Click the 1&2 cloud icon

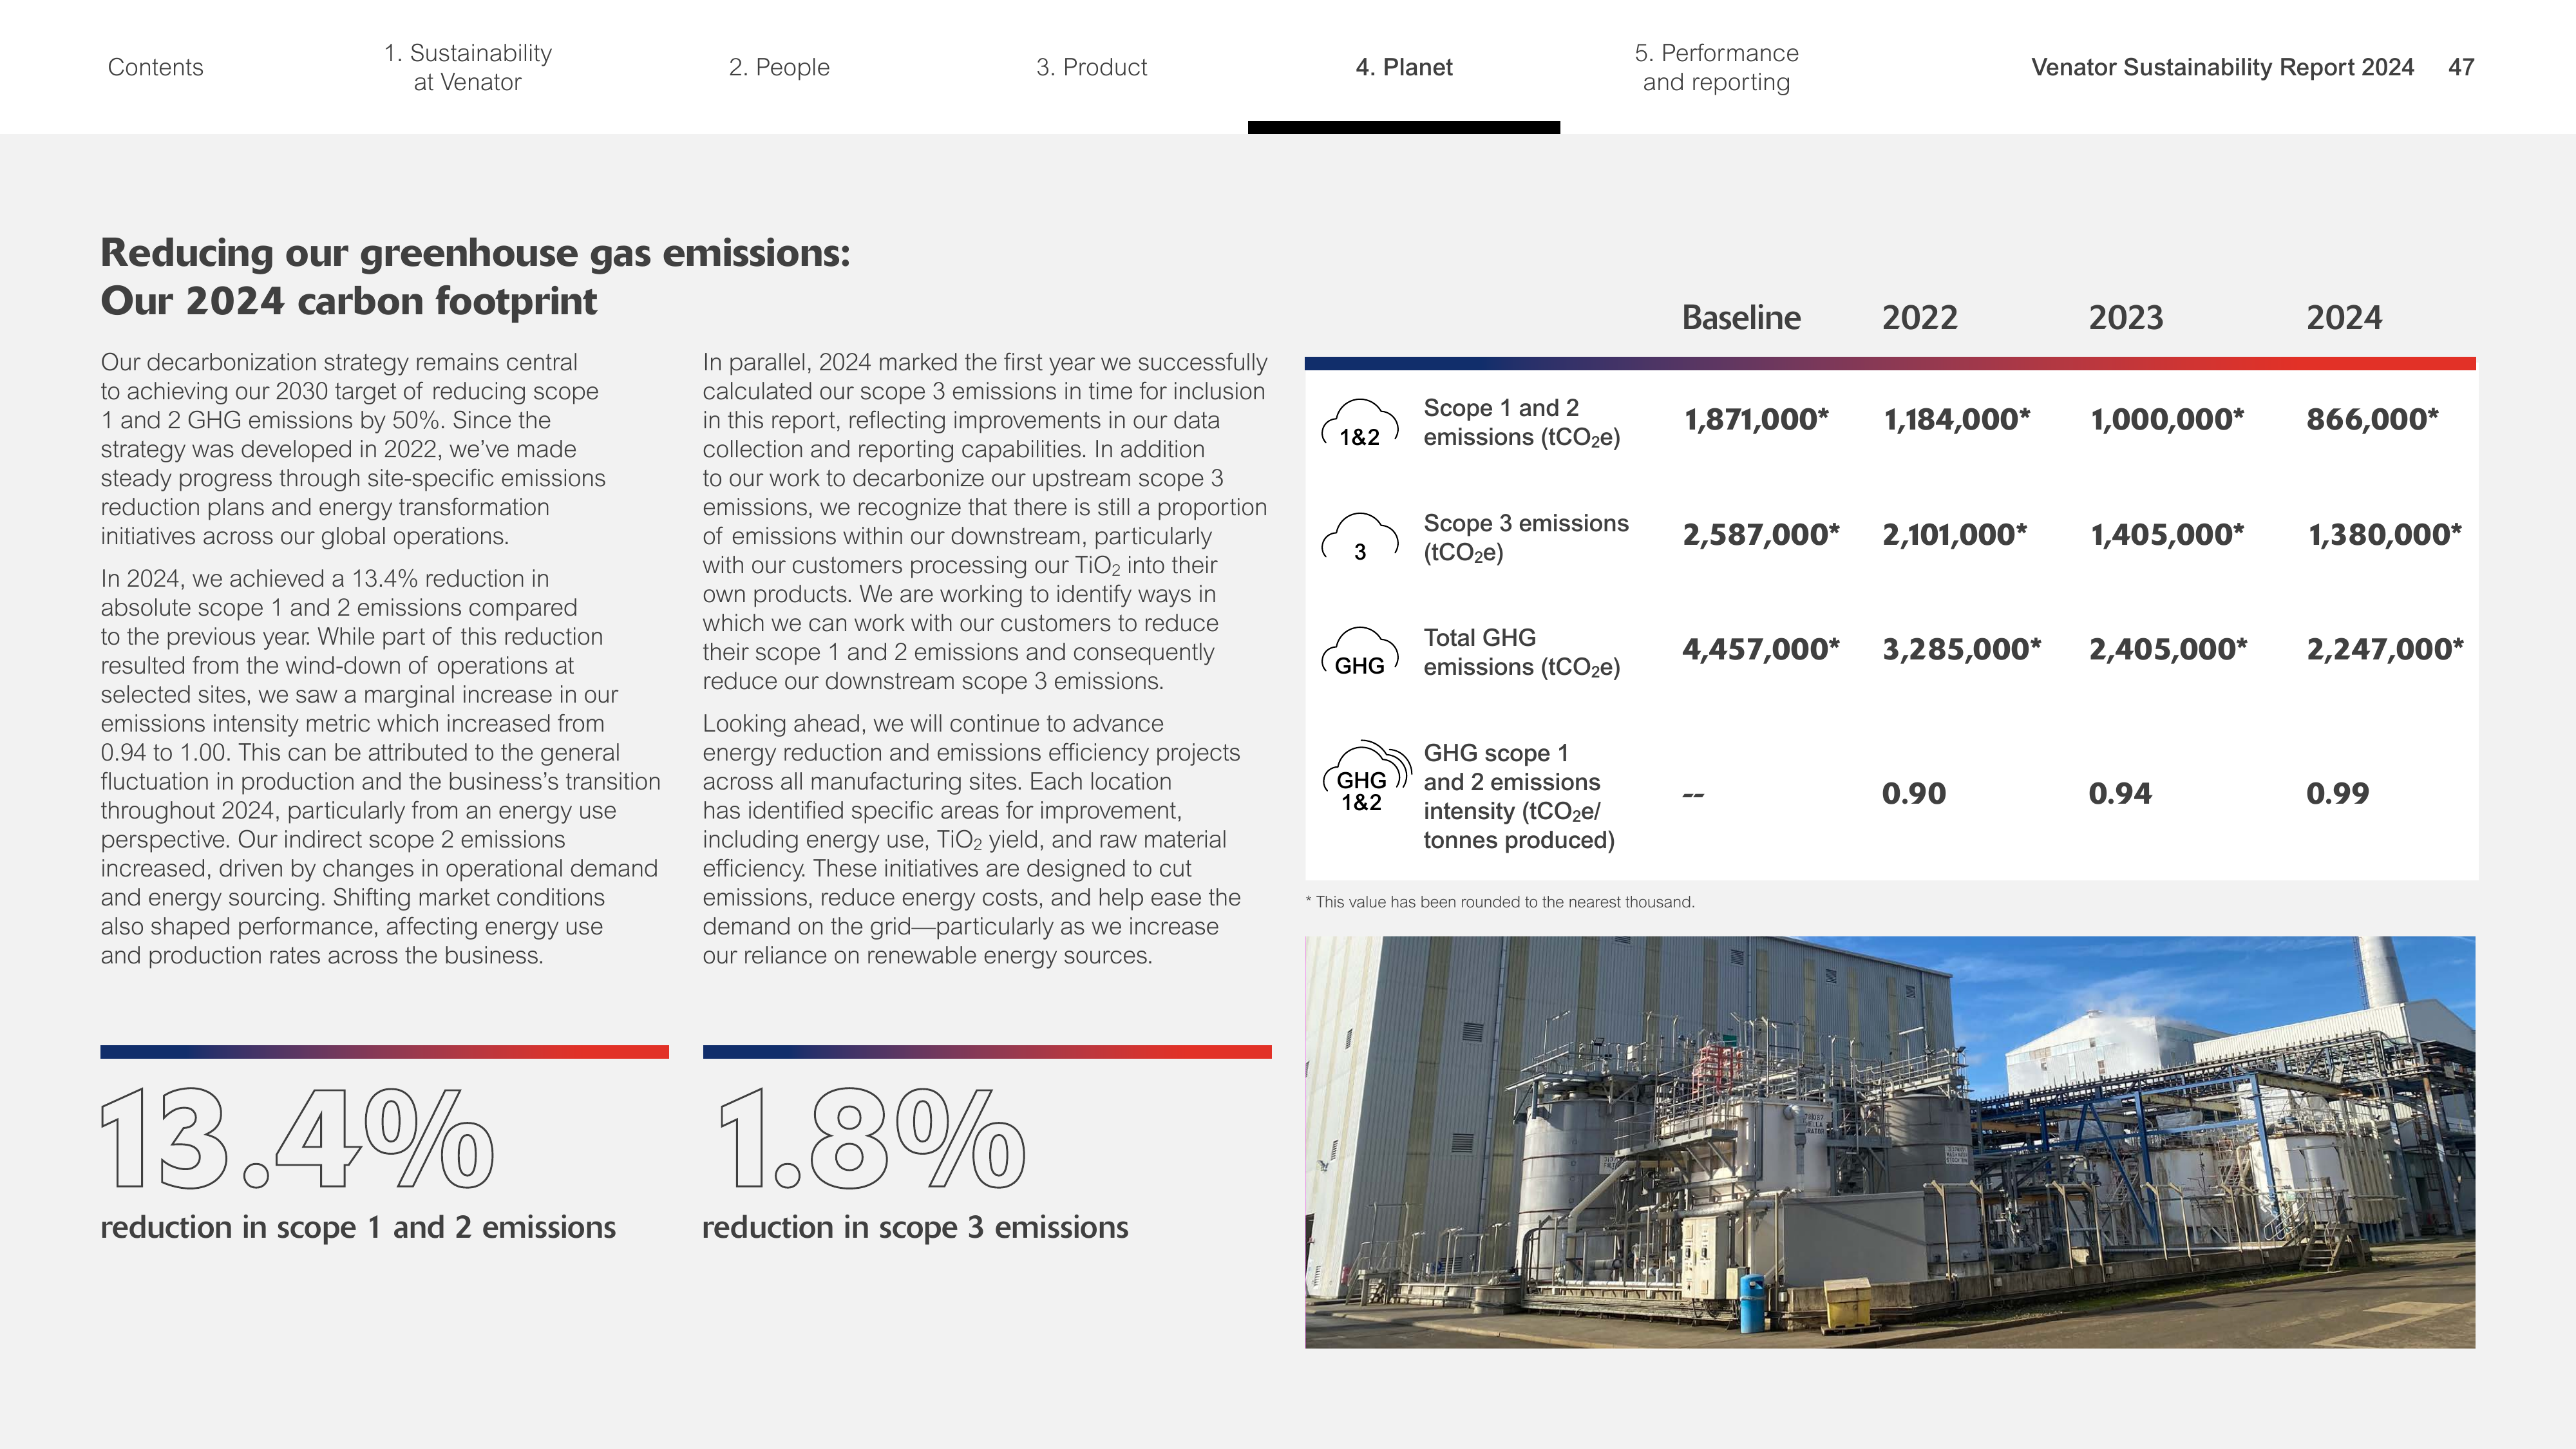click(1360, 423)
